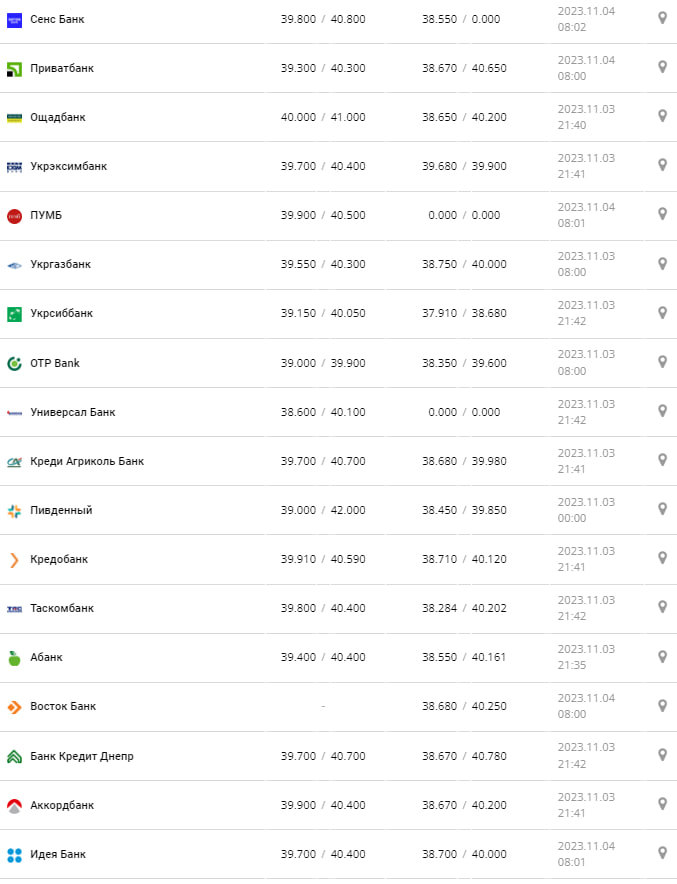677x884 pixels.
Task: Click location marker for Аккордбанк
Action: coord(662,804)
